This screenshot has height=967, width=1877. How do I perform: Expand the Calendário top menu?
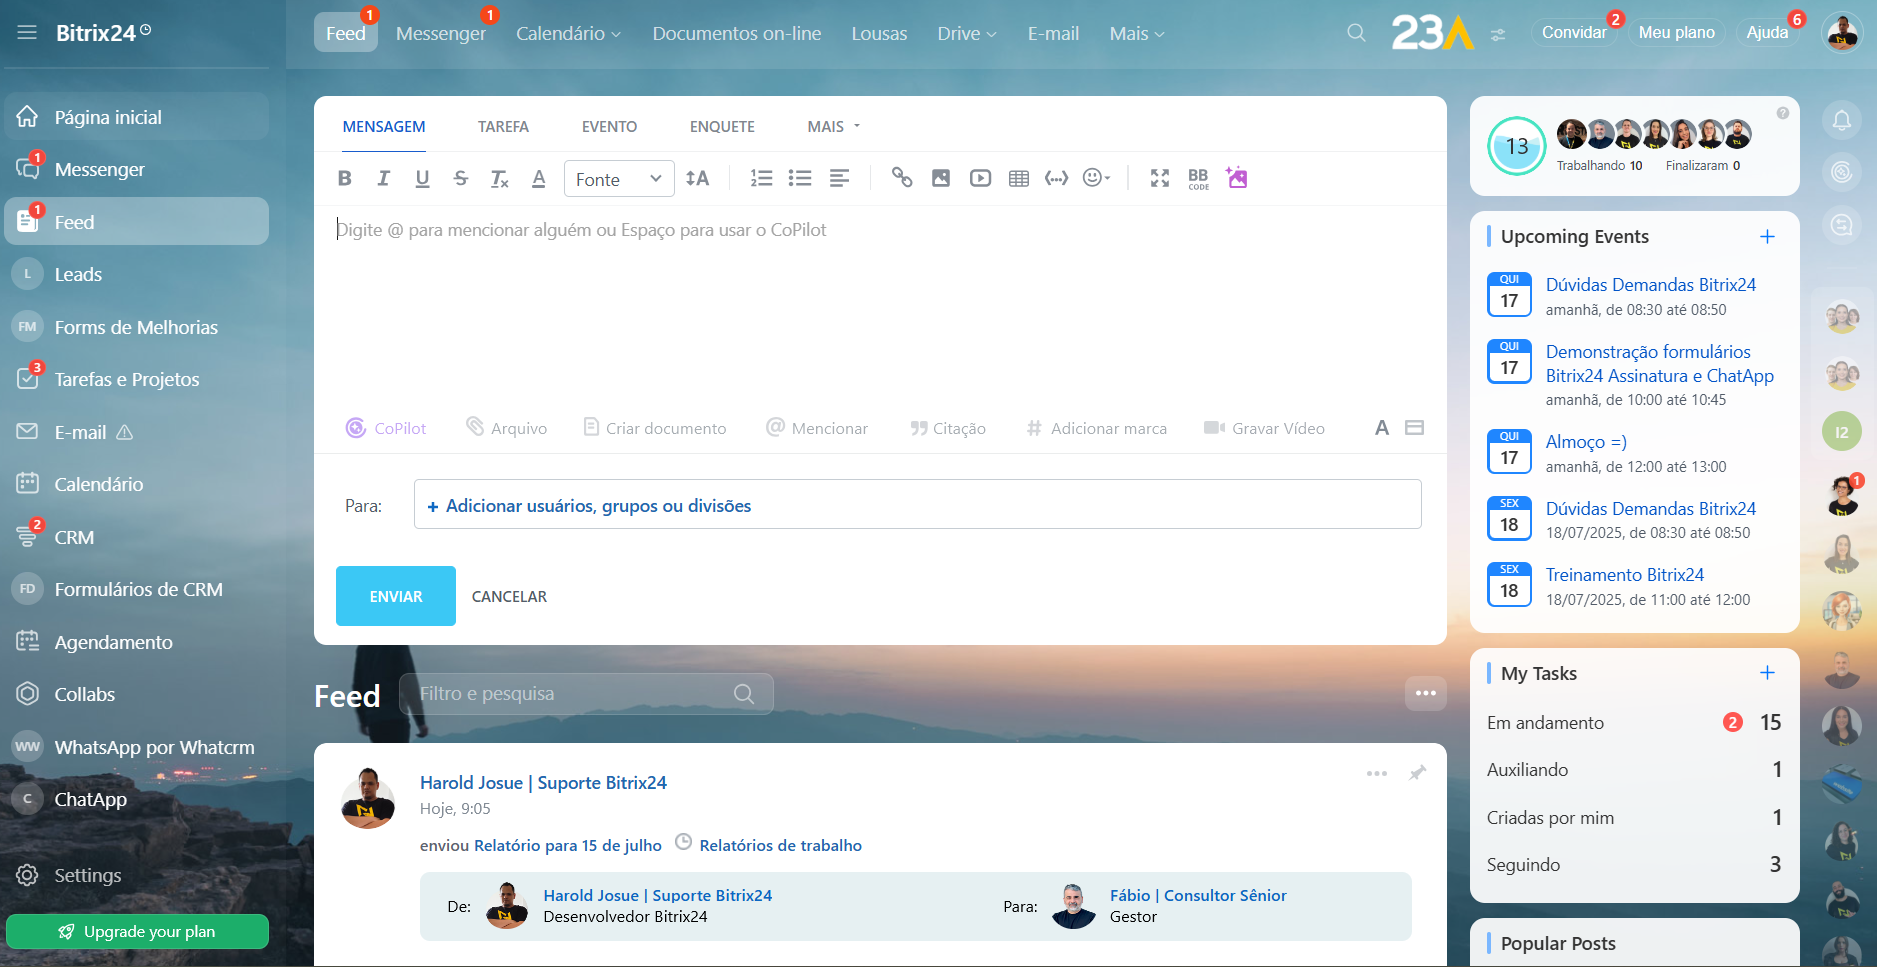coord(568,34)
